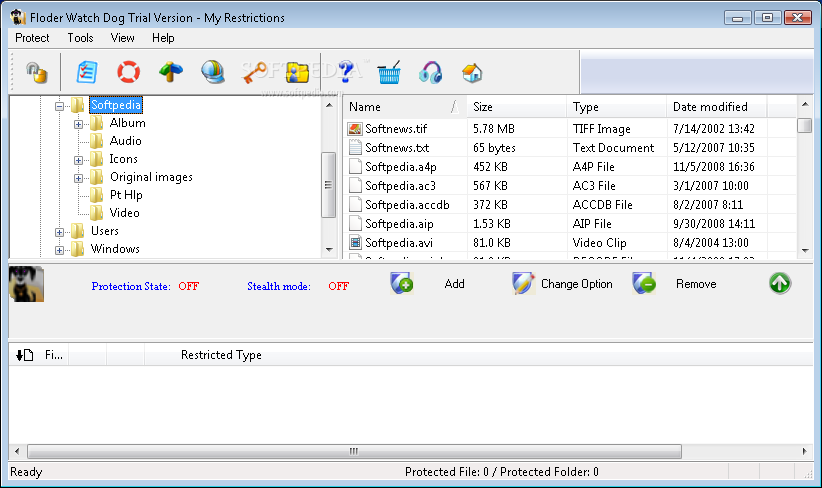Select the Video folder
822x488 pixels.
click(124, 213)
